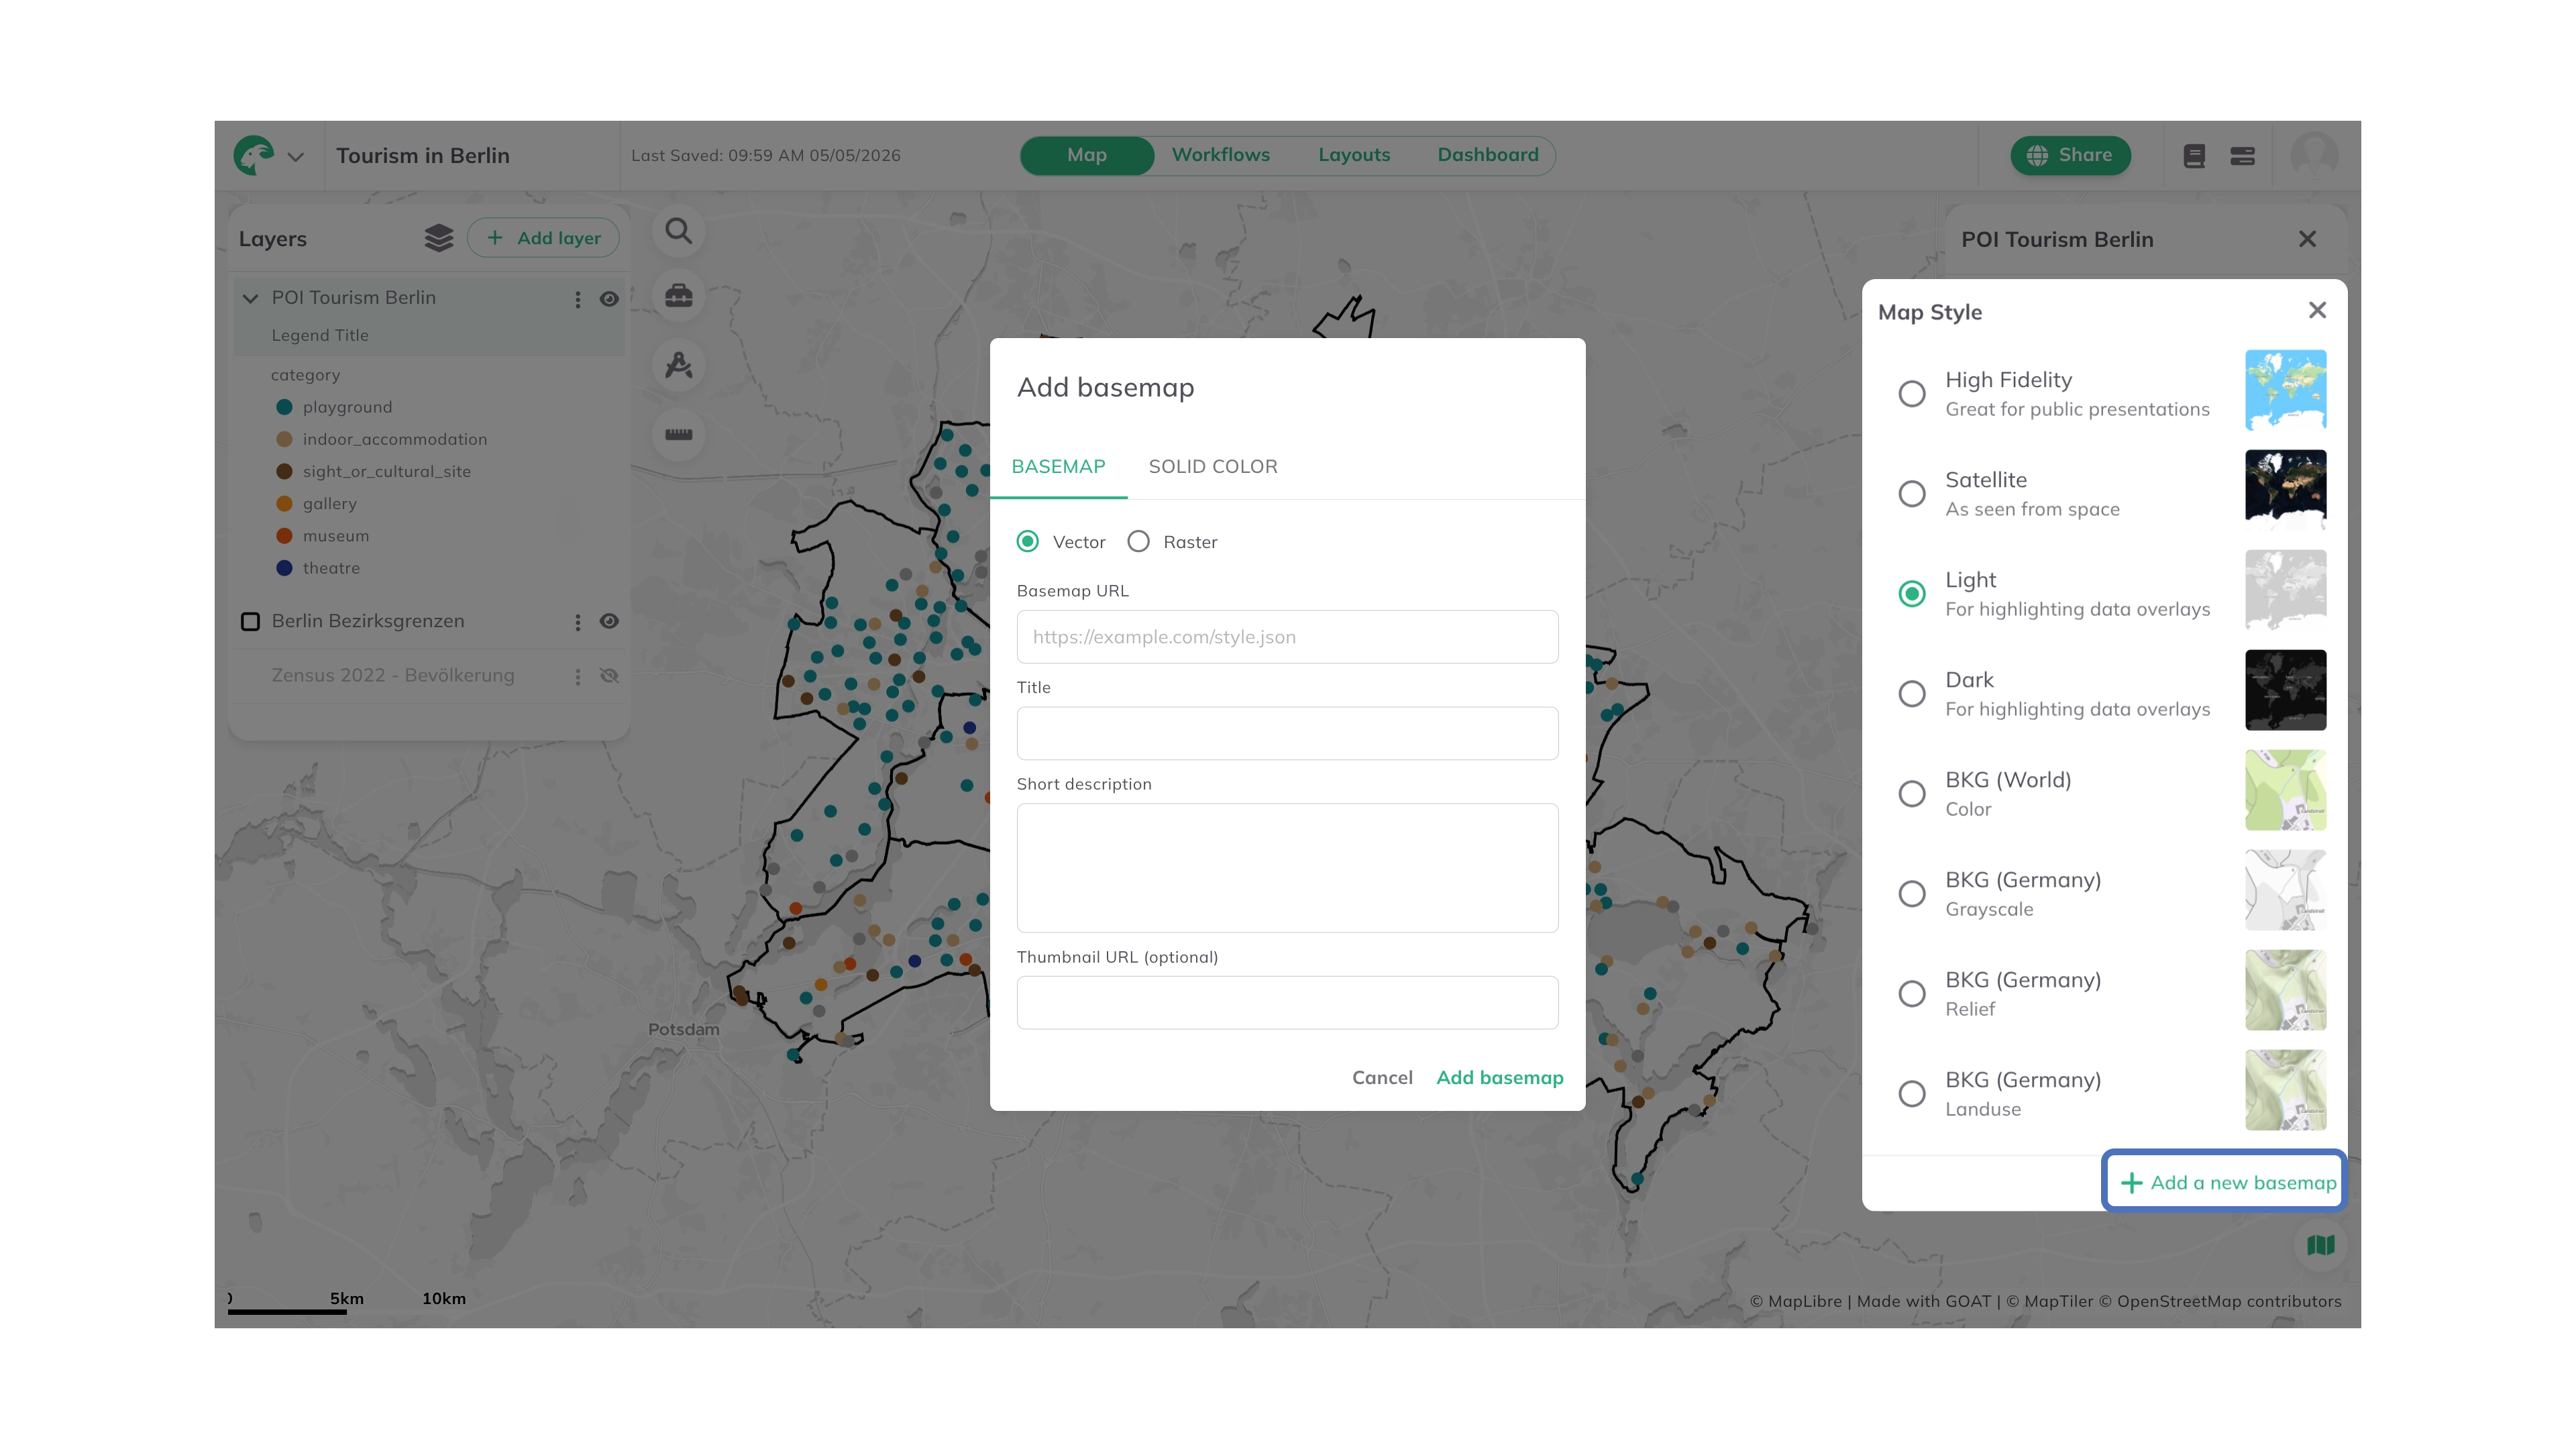Select BKG (Germany) Landuse basemap radio
The height and width of the screenshot is (1449, 2576).
pyautogui.click(x=1912, y=1094)
